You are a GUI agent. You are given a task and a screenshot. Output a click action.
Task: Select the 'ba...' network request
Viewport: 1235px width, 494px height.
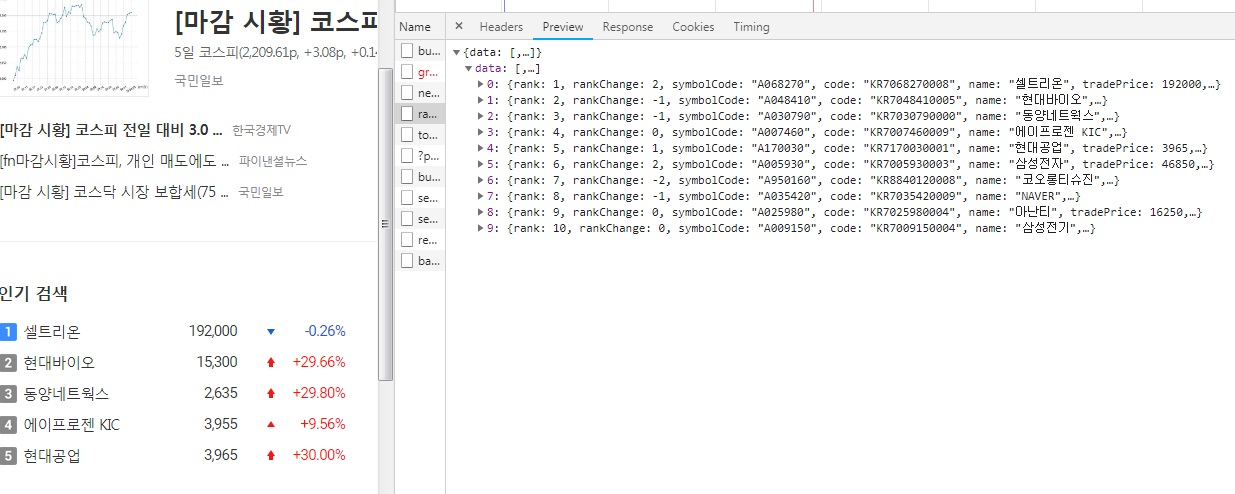[420, 261]
